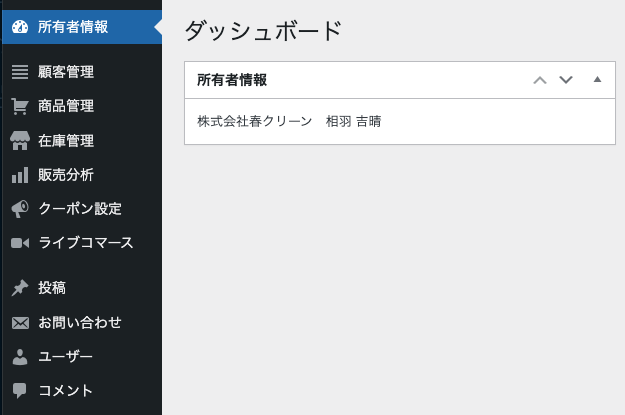Click the bar chart icon for 販売分析
Viewport: 625px width, 415px height.
click(20, 175)
